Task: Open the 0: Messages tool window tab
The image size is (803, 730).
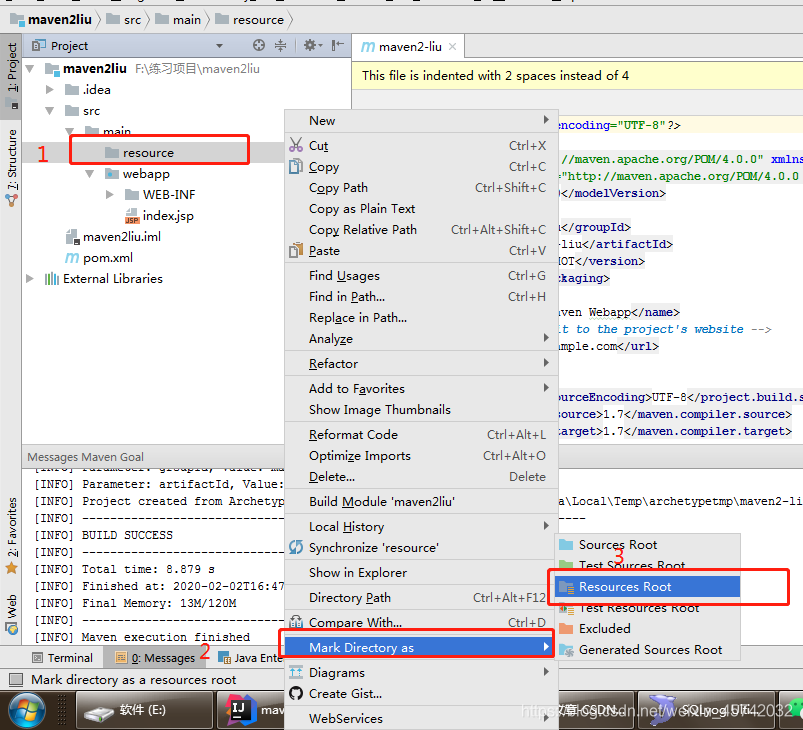Action: pos(155,657)
